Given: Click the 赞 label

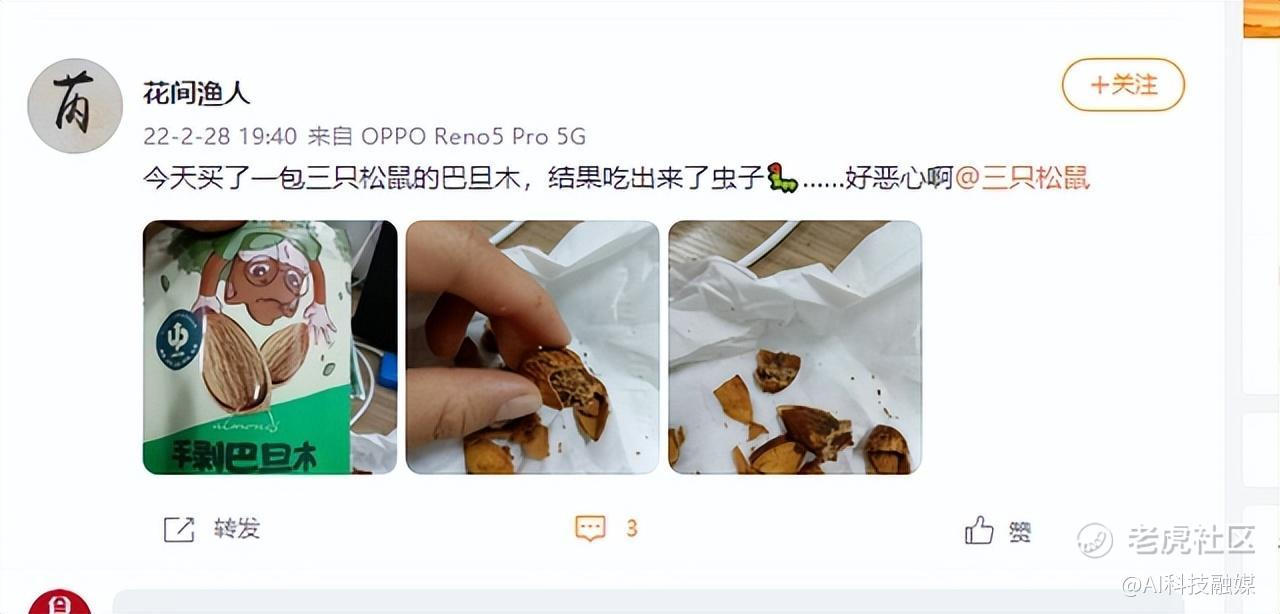Looking at the screenshot, I should pos(1020,531).
